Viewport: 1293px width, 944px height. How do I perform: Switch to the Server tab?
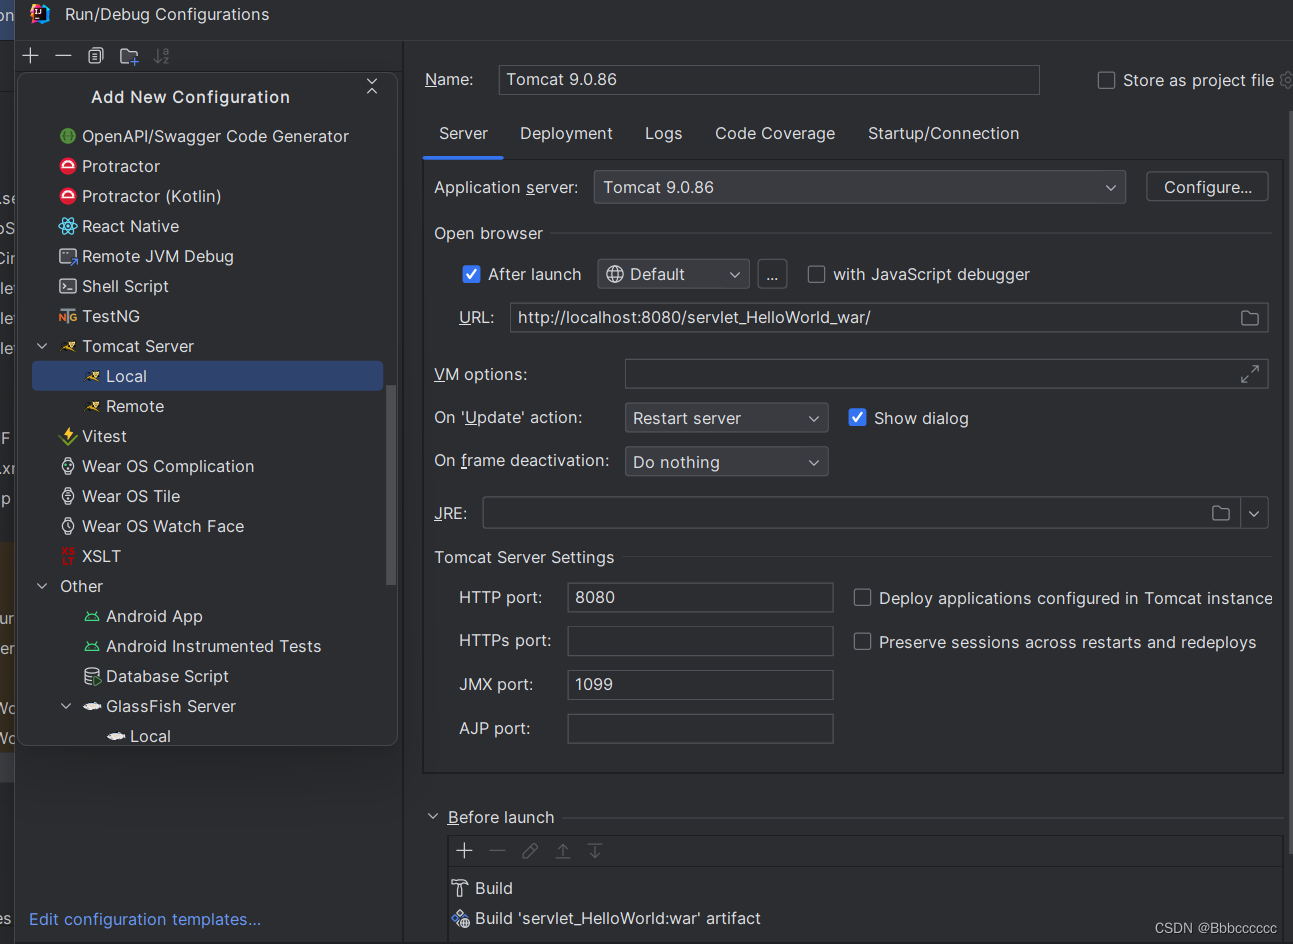(463, 134)
